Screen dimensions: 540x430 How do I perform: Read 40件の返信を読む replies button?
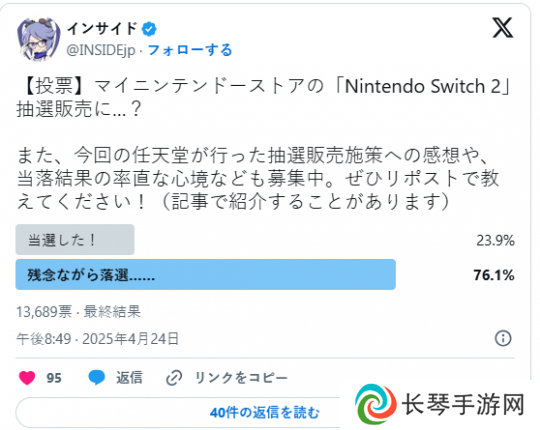pos(264,412)
